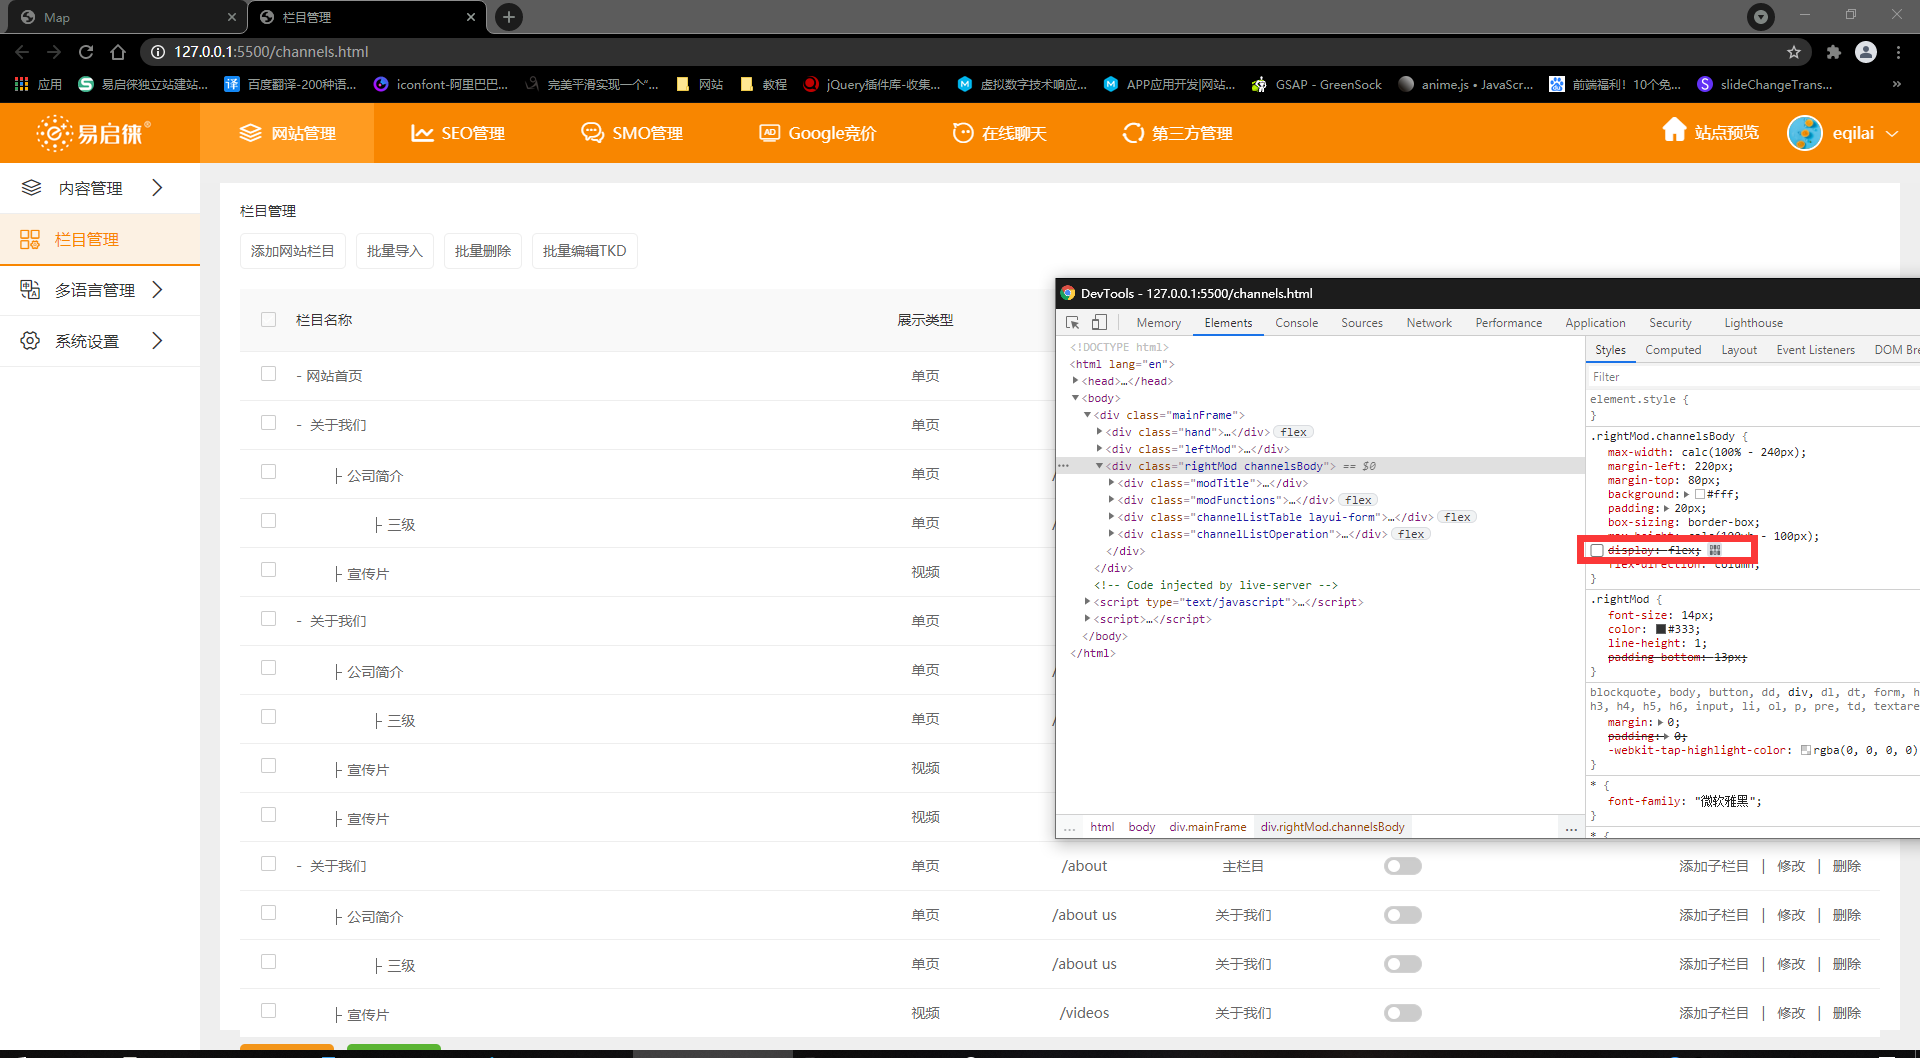Viewport: 1920px width, 1058px height.
Task: Toggle the switch in the /videos row
Action: pyautogui.click(x=1403, y=1013)
